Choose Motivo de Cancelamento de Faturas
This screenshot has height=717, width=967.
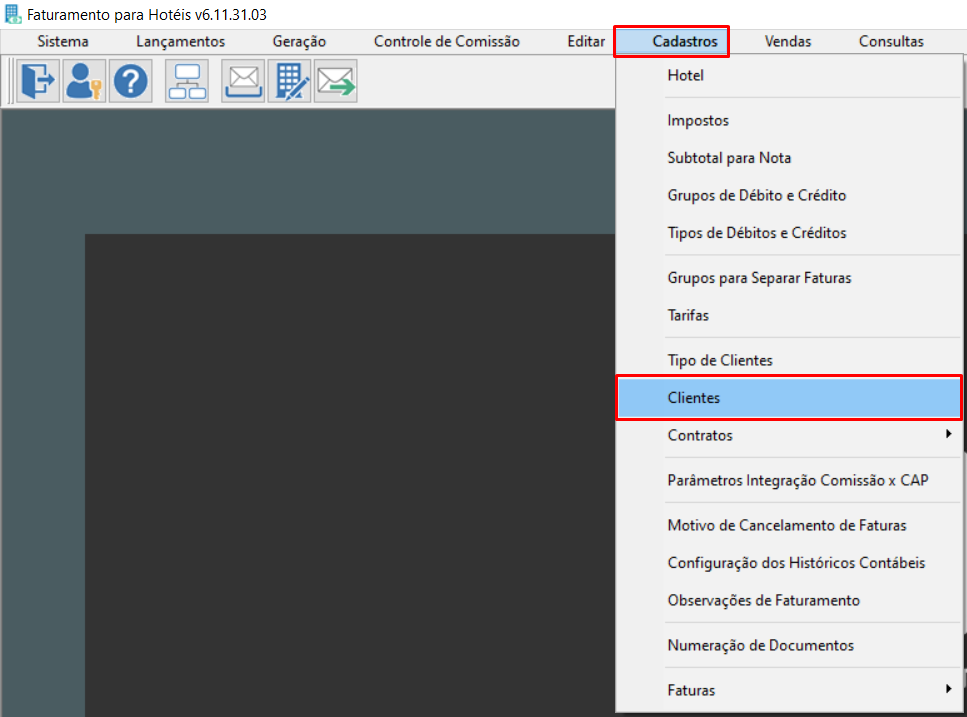pyautogui.click(x=789, y=525)
